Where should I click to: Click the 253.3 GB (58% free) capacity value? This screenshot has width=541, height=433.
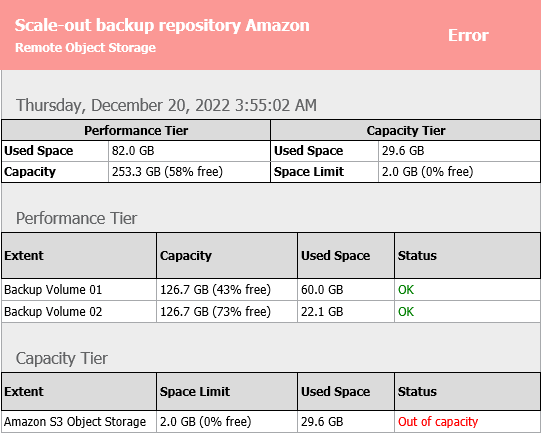(x=167, y=171)
